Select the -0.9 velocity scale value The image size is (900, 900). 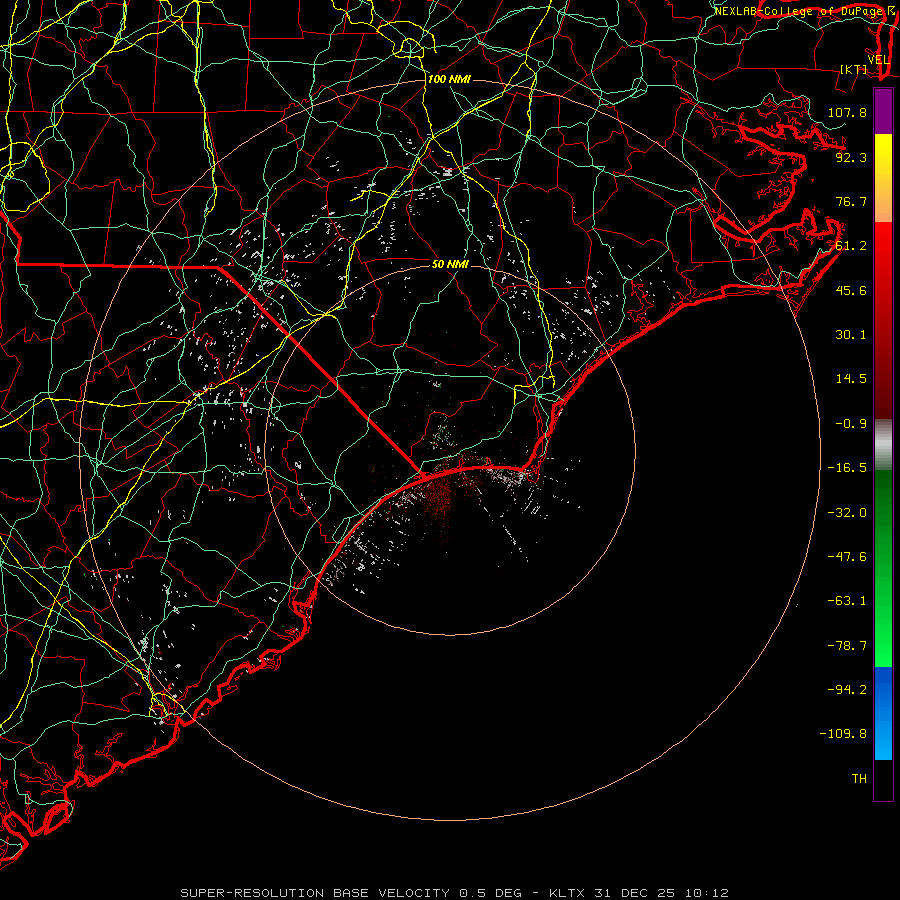[851, 424]
